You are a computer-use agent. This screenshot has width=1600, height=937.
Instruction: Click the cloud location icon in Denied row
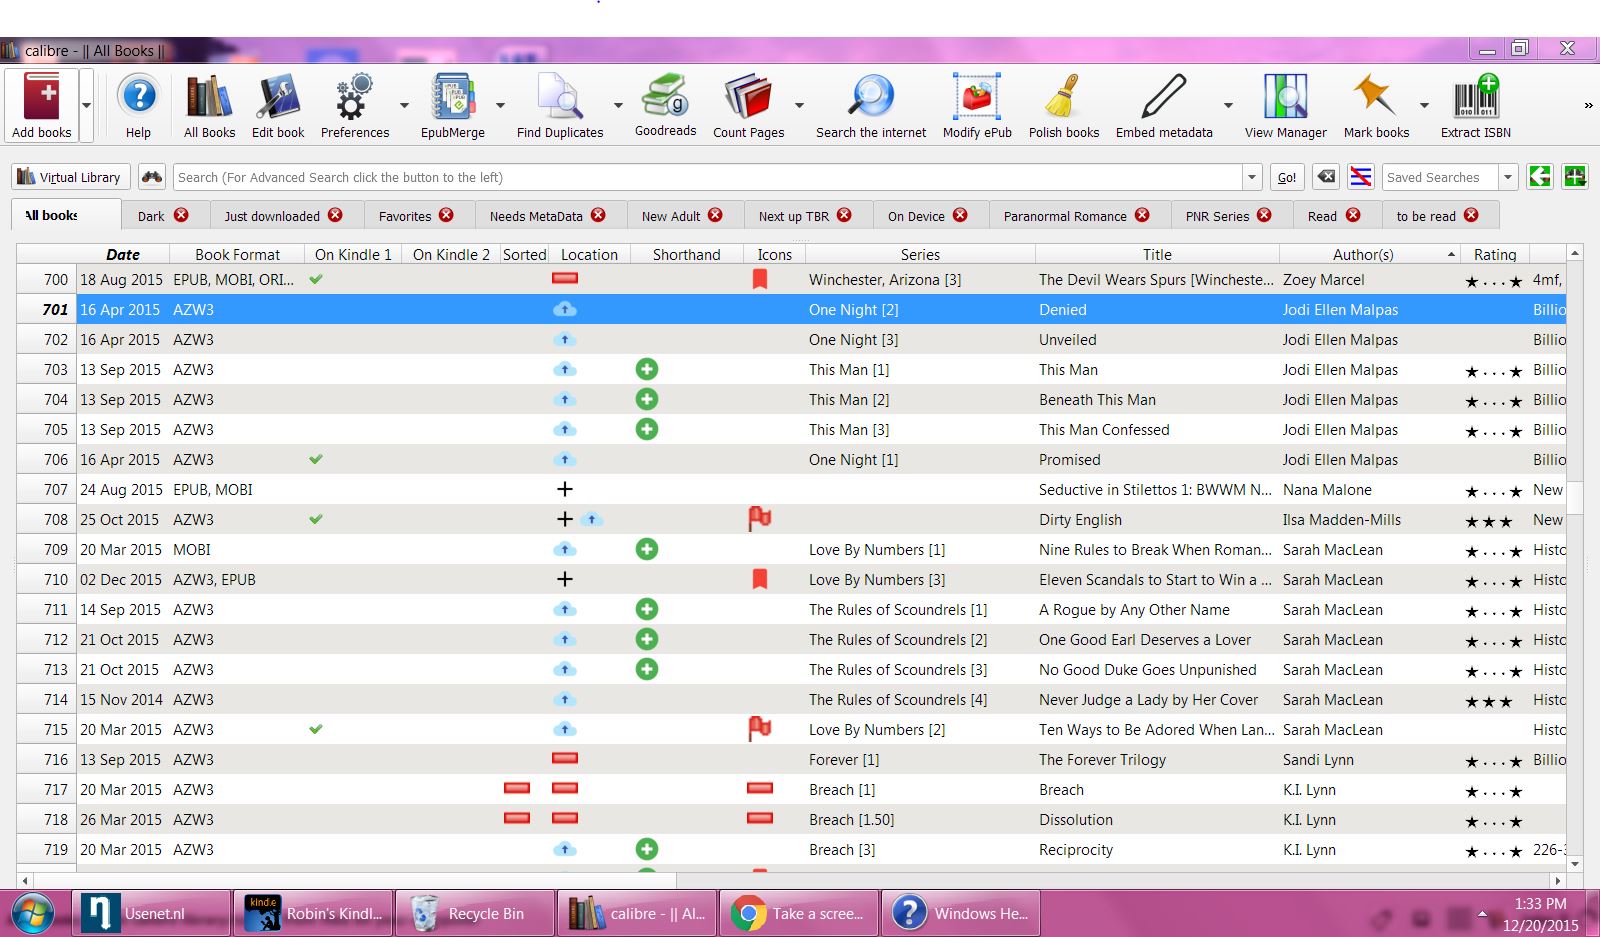(x=565, y=310)
